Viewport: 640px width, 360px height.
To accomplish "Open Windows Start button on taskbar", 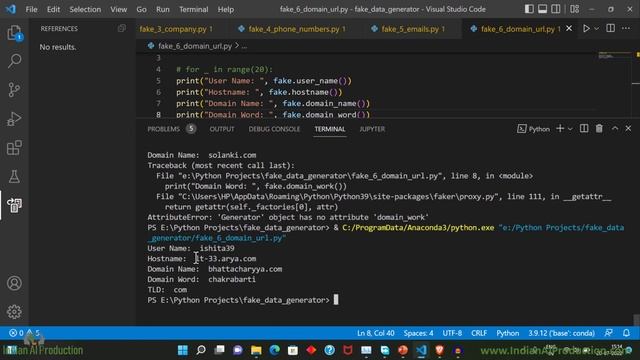I will tap(182, 350).
